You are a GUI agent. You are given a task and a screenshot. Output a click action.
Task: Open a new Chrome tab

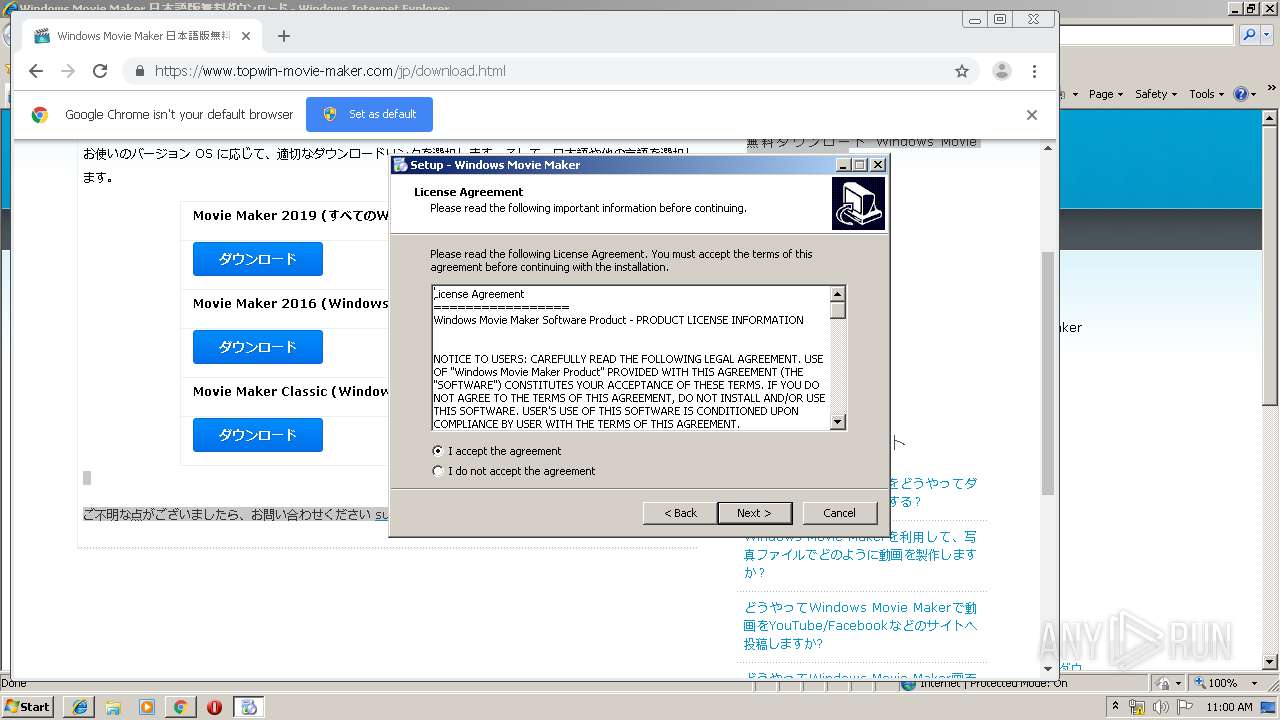coord(284,36)
